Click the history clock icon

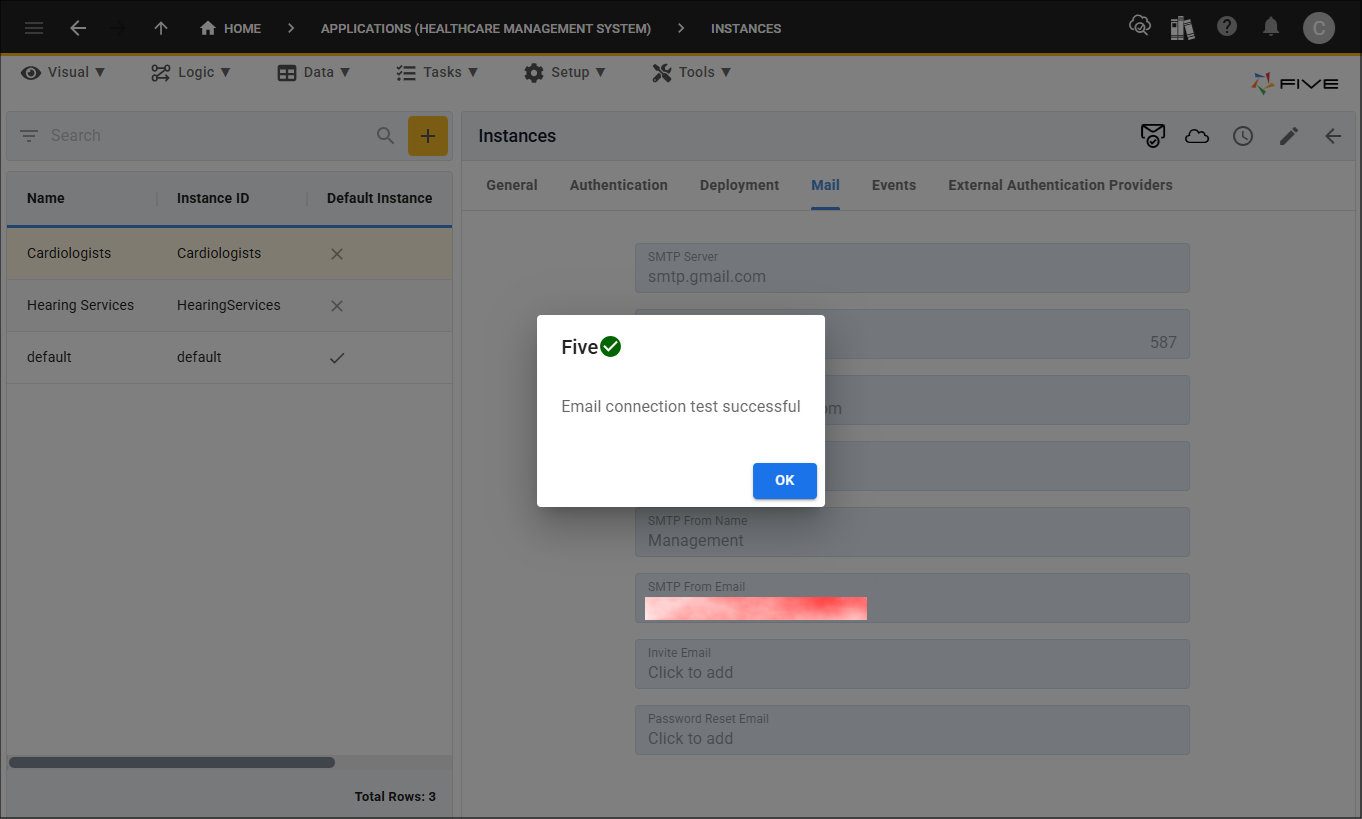click(x=1243, y=136)
